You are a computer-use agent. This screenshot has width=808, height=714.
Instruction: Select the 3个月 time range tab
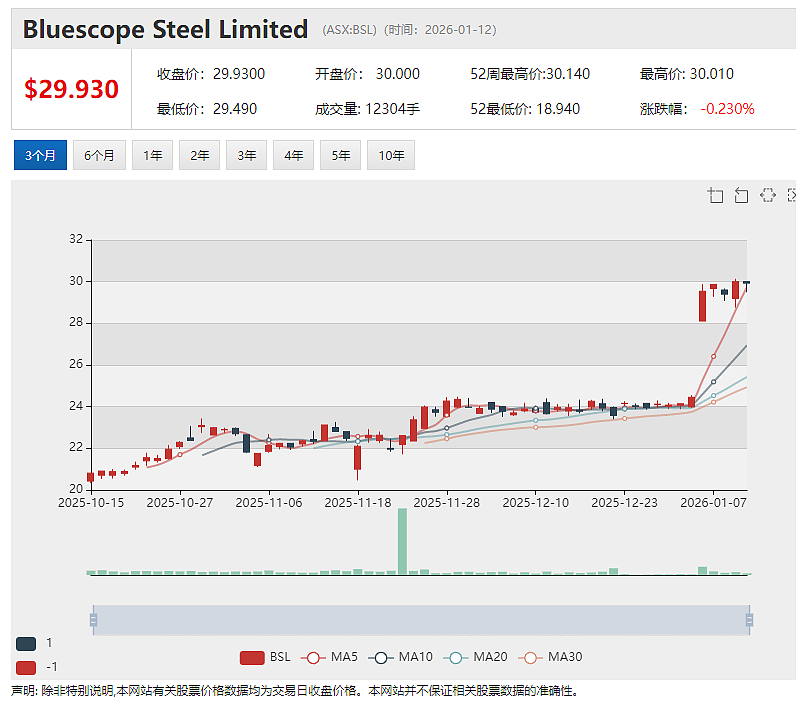pos(40,155)
